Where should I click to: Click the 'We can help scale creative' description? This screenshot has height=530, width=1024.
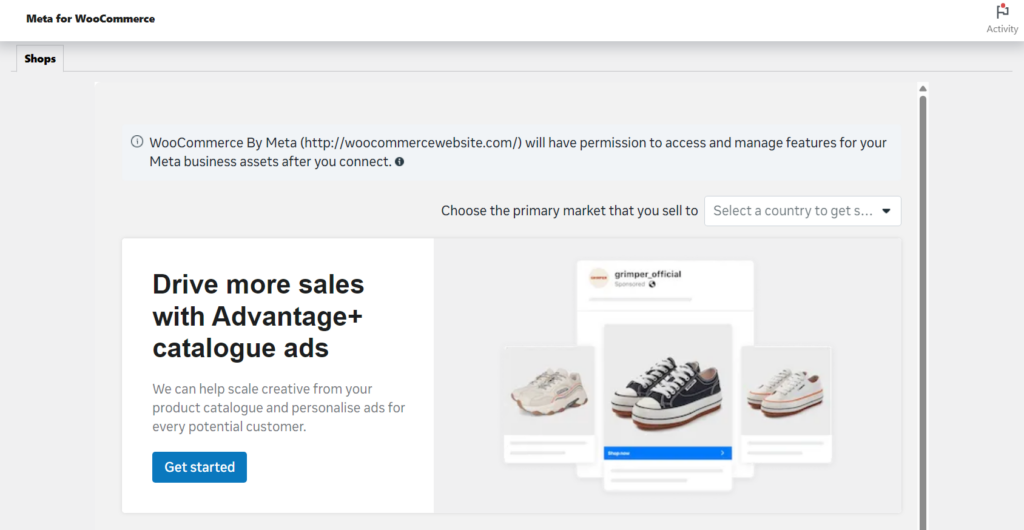point(278,407)
